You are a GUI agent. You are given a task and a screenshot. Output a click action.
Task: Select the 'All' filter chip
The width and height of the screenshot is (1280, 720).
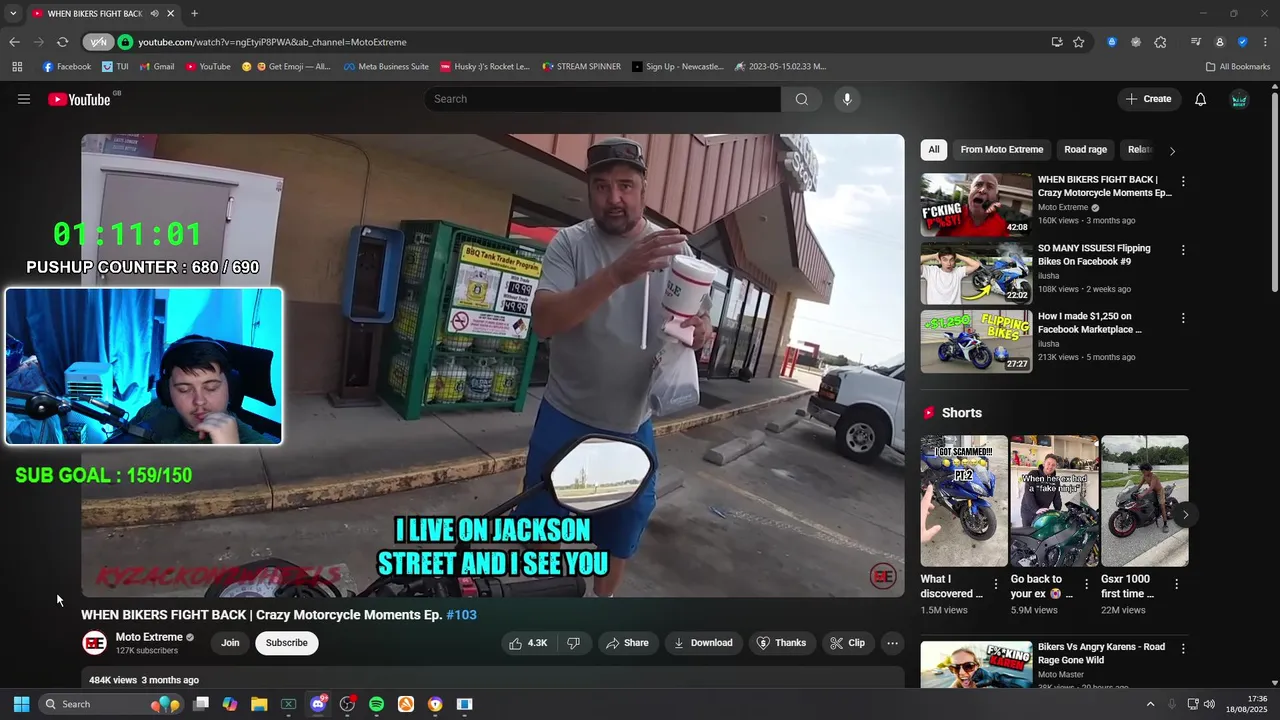coord(934,150)
